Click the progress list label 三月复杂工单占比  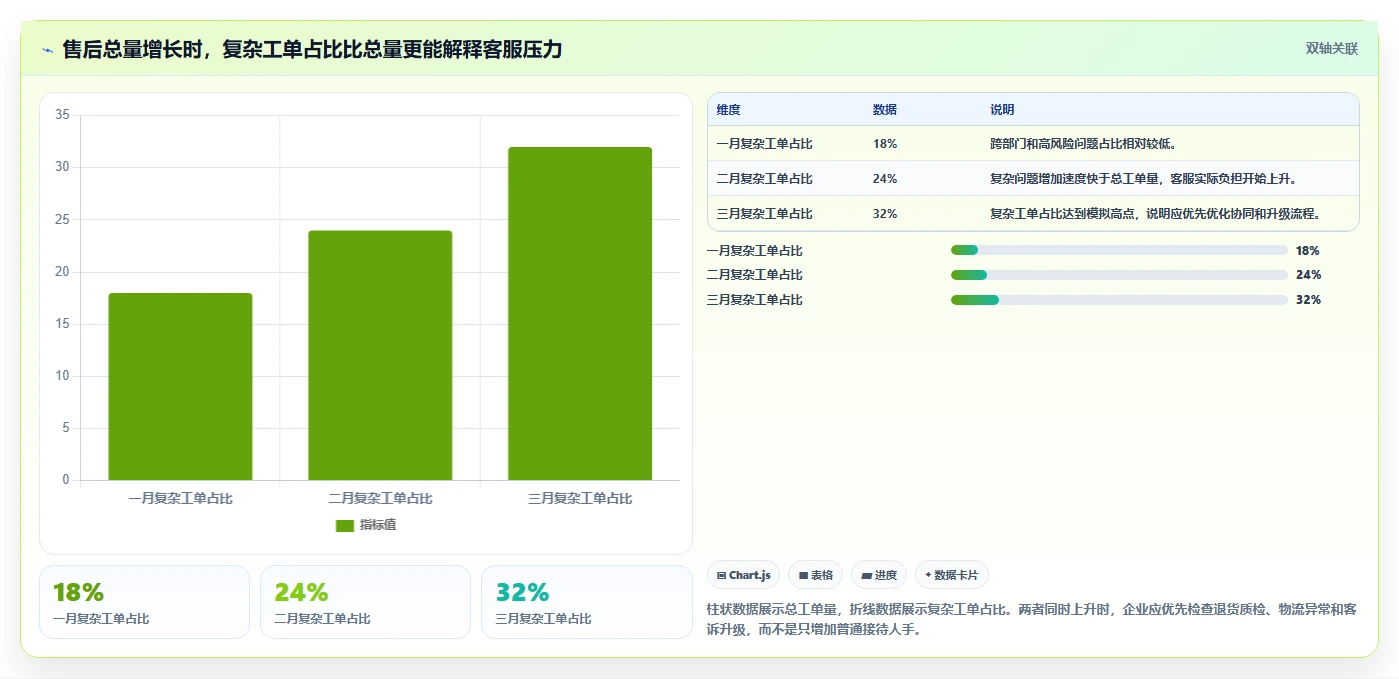tap(754, 300)
